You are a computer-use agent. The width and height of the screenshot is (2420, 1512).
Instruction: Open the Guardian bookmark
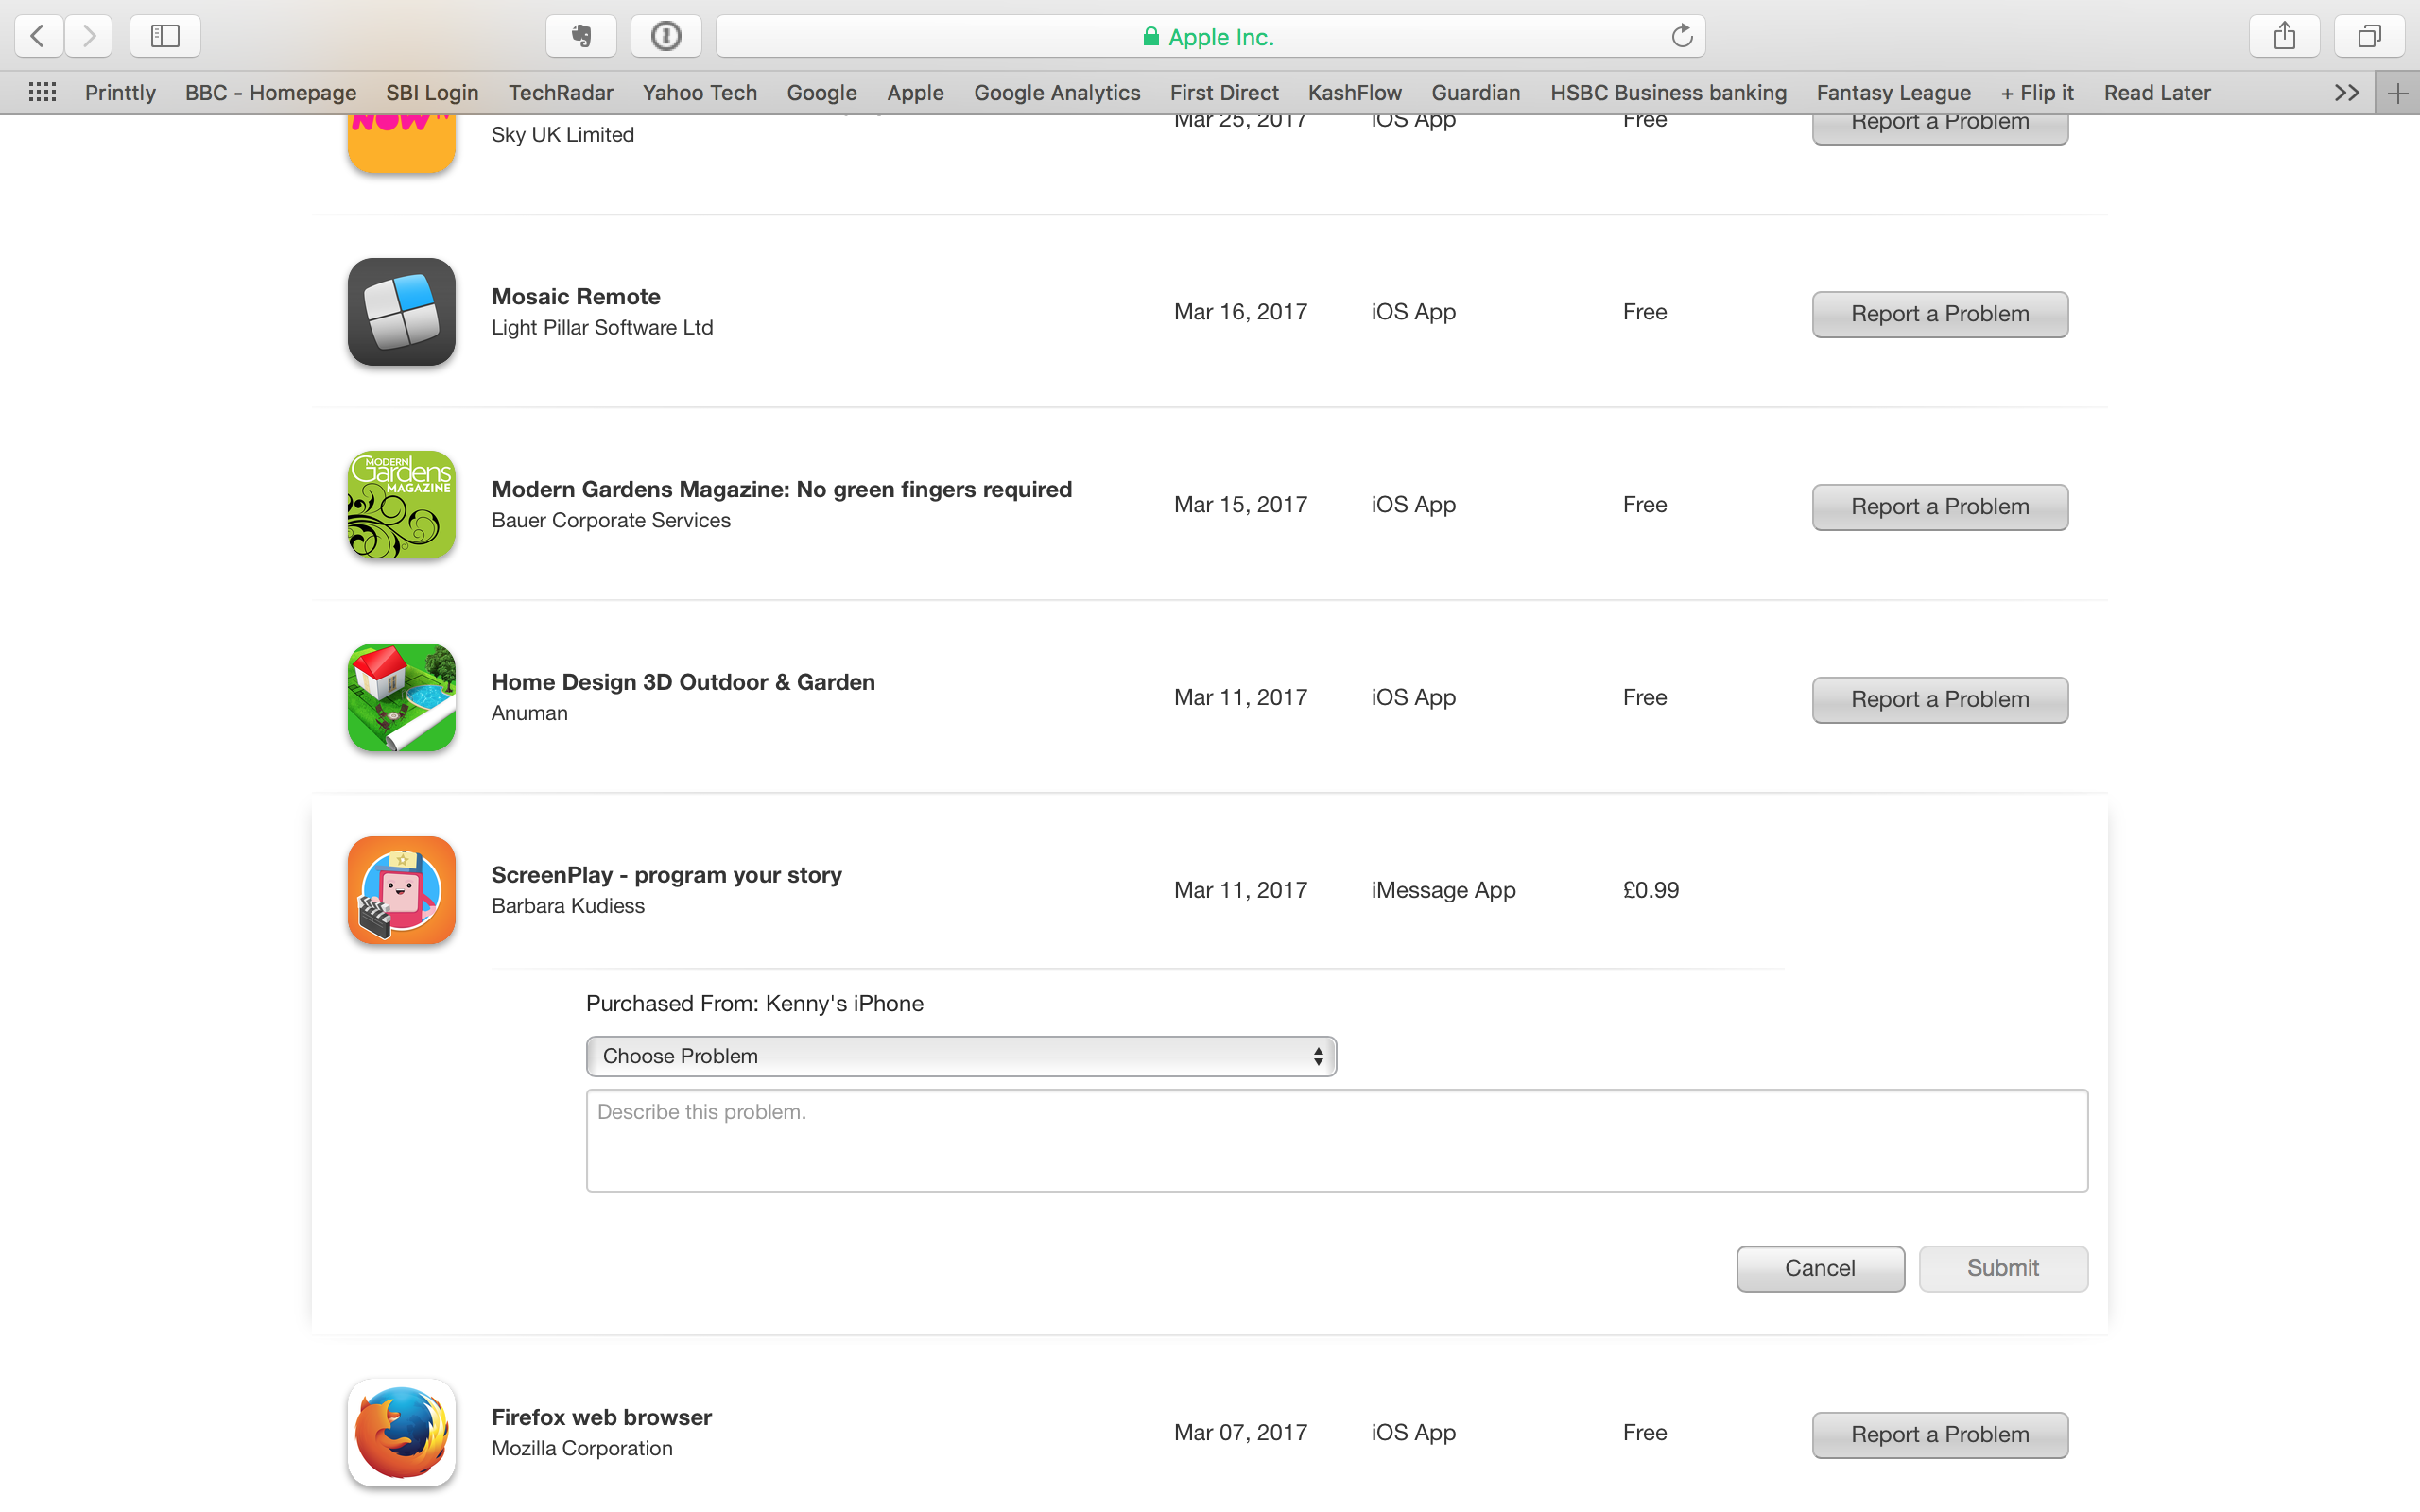(1475, 92)
